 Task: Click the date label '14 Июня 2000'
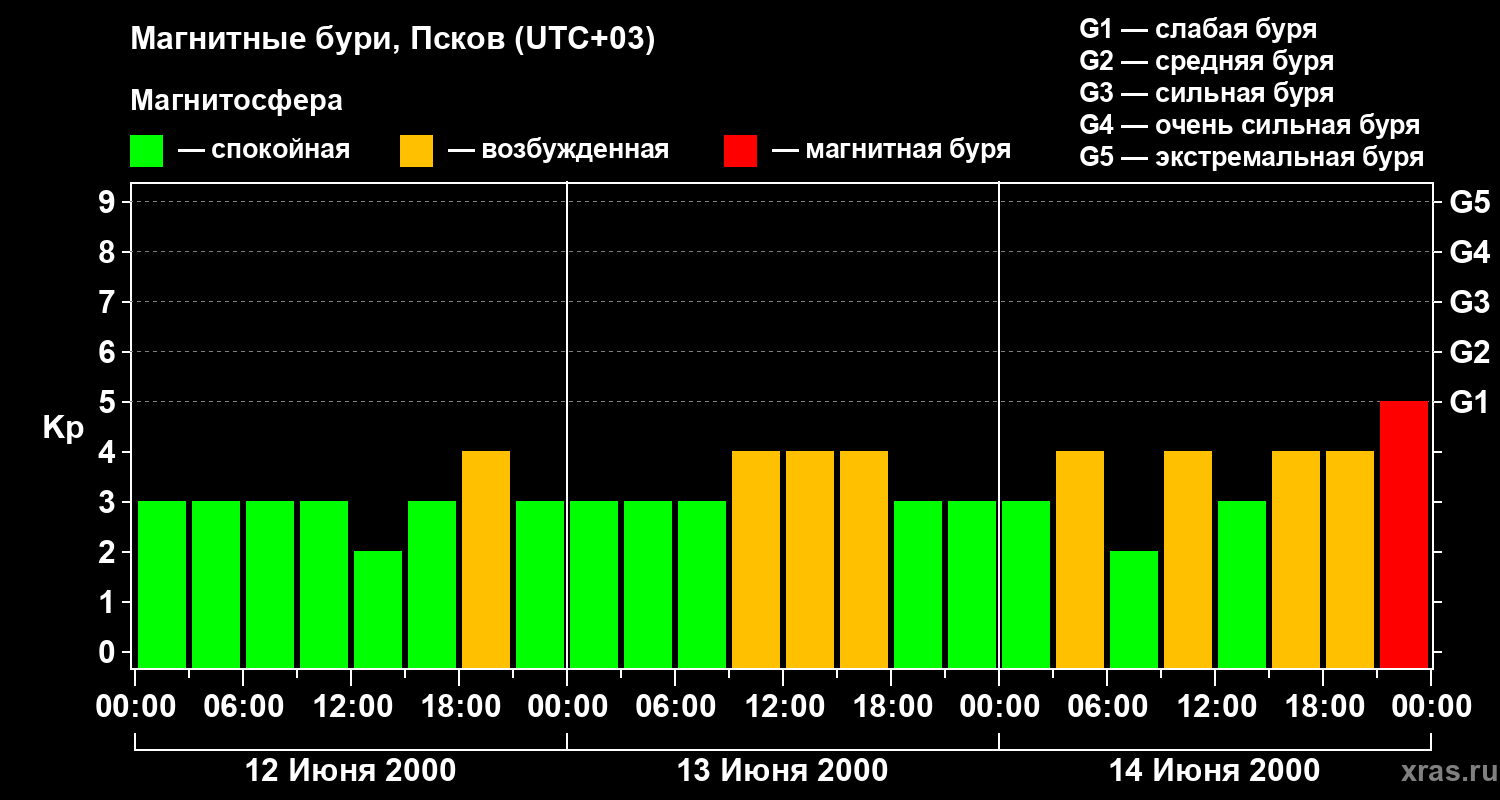point(1214,771)
